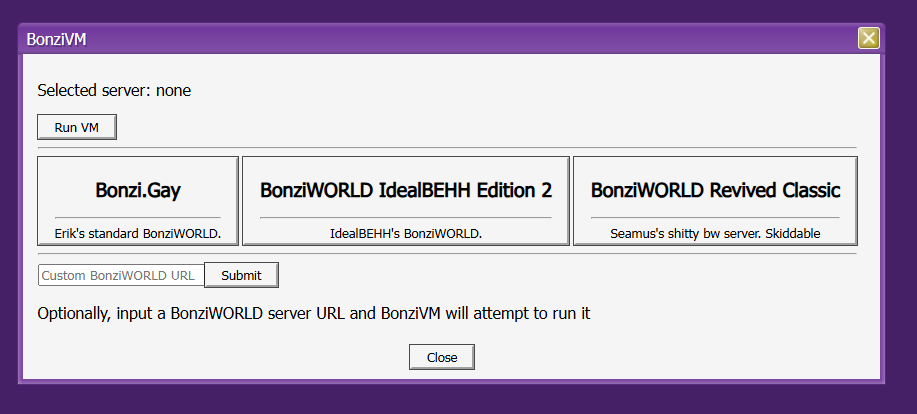Viewport: 917px width, 414px height.
Task: Focus the Custom BonziWORLD URL field
Action: [121, 275]
